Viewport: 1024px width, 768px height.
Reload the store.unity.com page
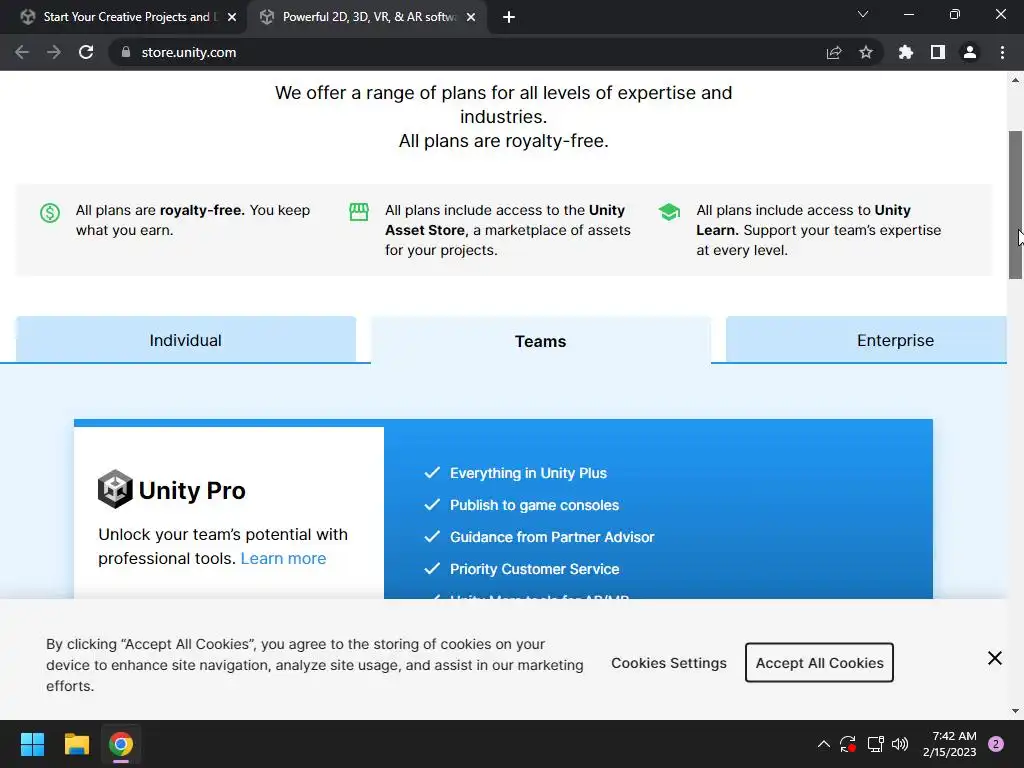[x=86, y=52]
